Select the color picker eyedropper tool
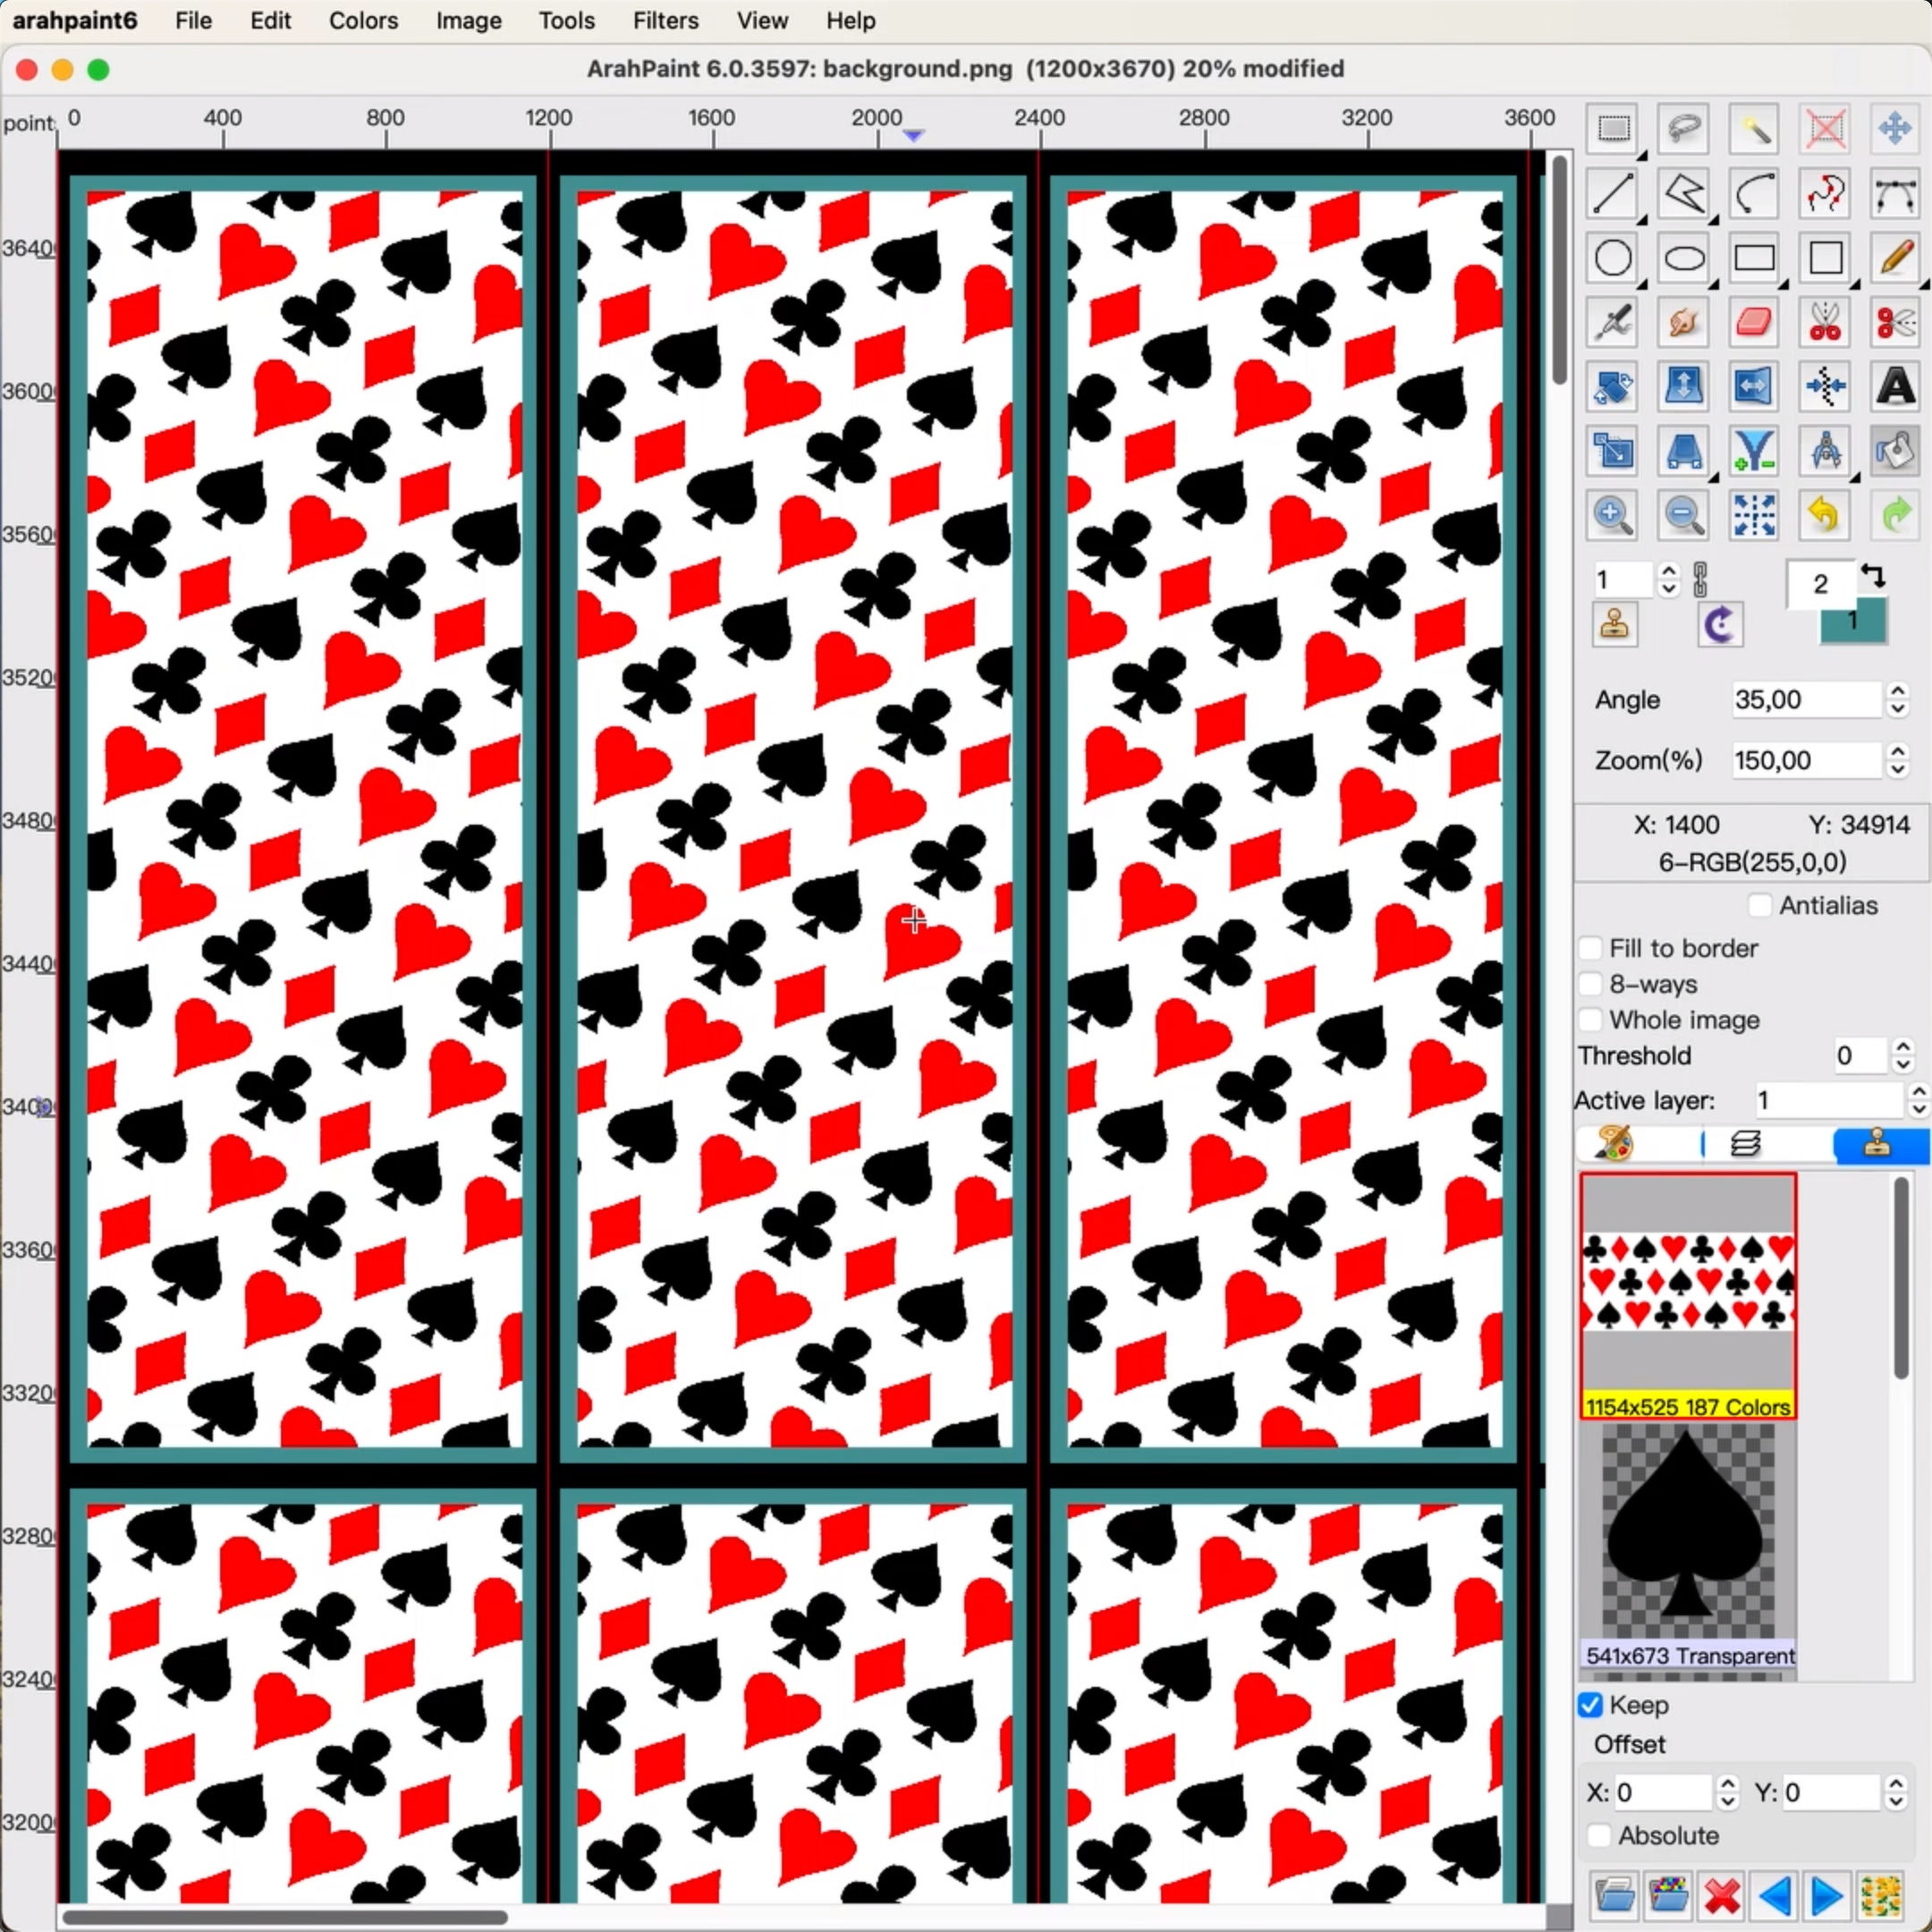This screenshot has width=1932, height=1932. pos(1613,322)
